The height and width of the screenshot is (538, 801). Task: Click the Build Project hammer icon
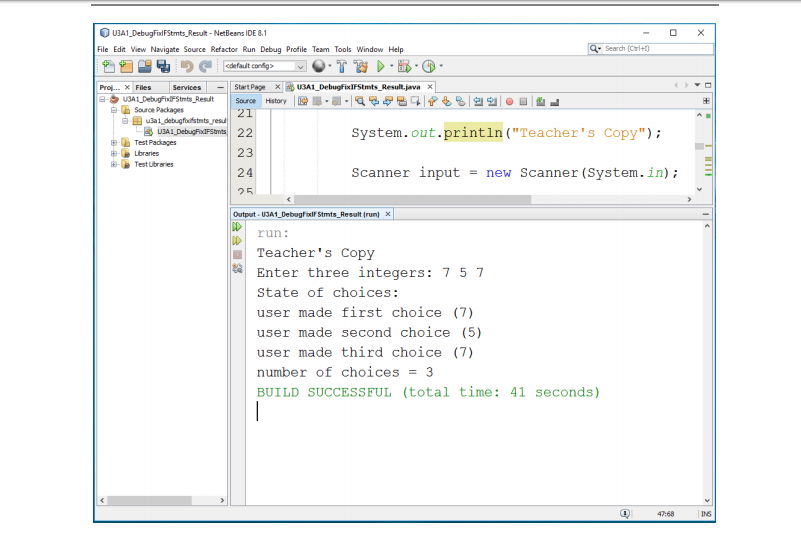tap(341, 66)
